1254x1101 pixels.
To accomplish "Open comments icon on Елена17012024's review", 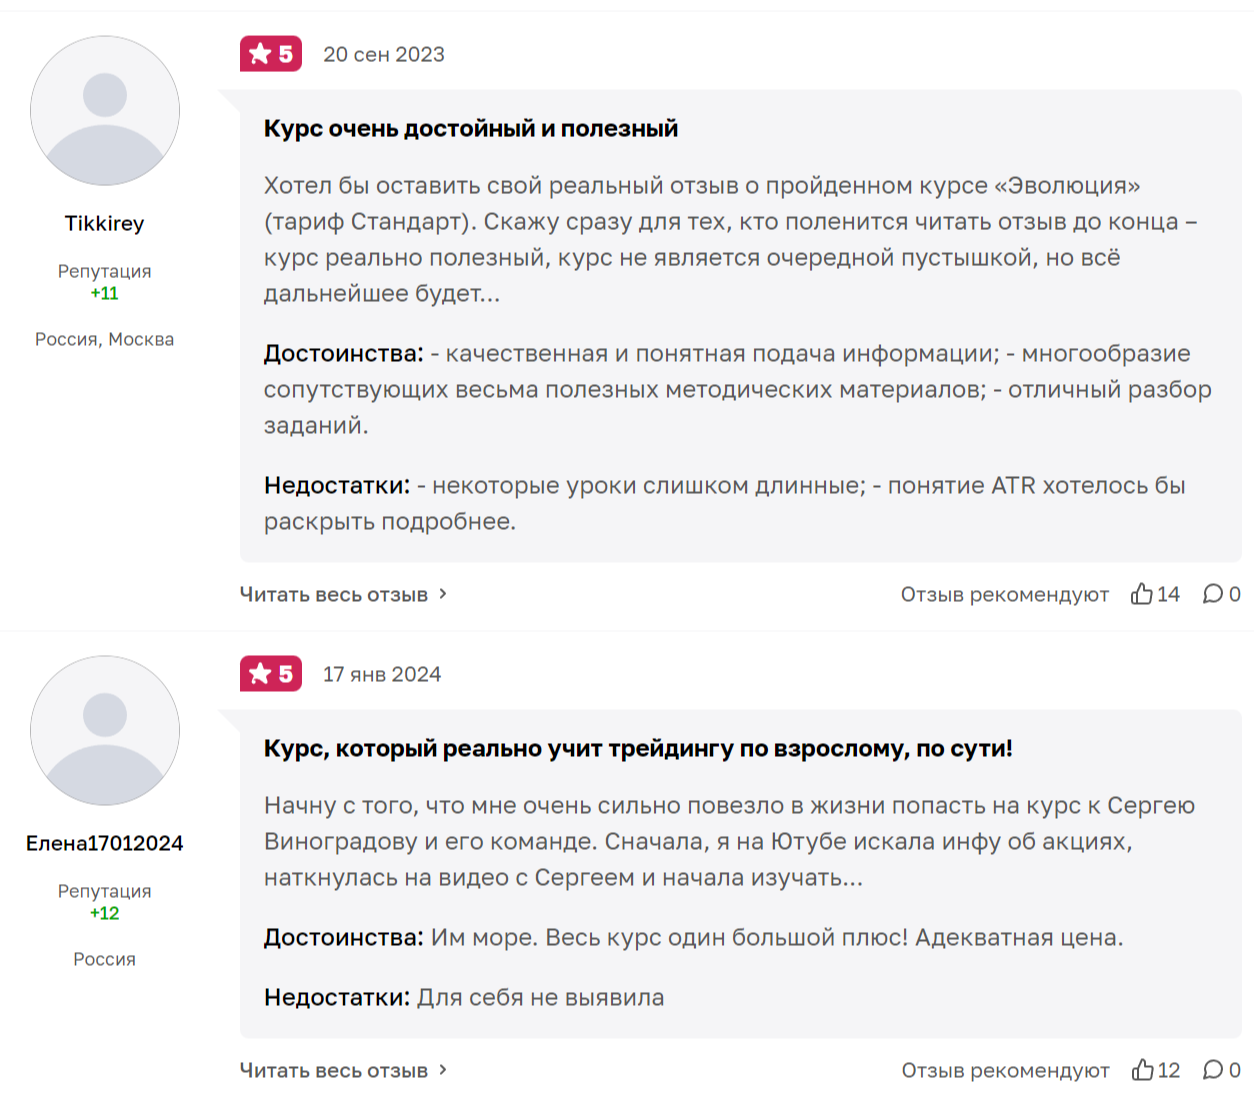I will click(x=1213, y=1070).
